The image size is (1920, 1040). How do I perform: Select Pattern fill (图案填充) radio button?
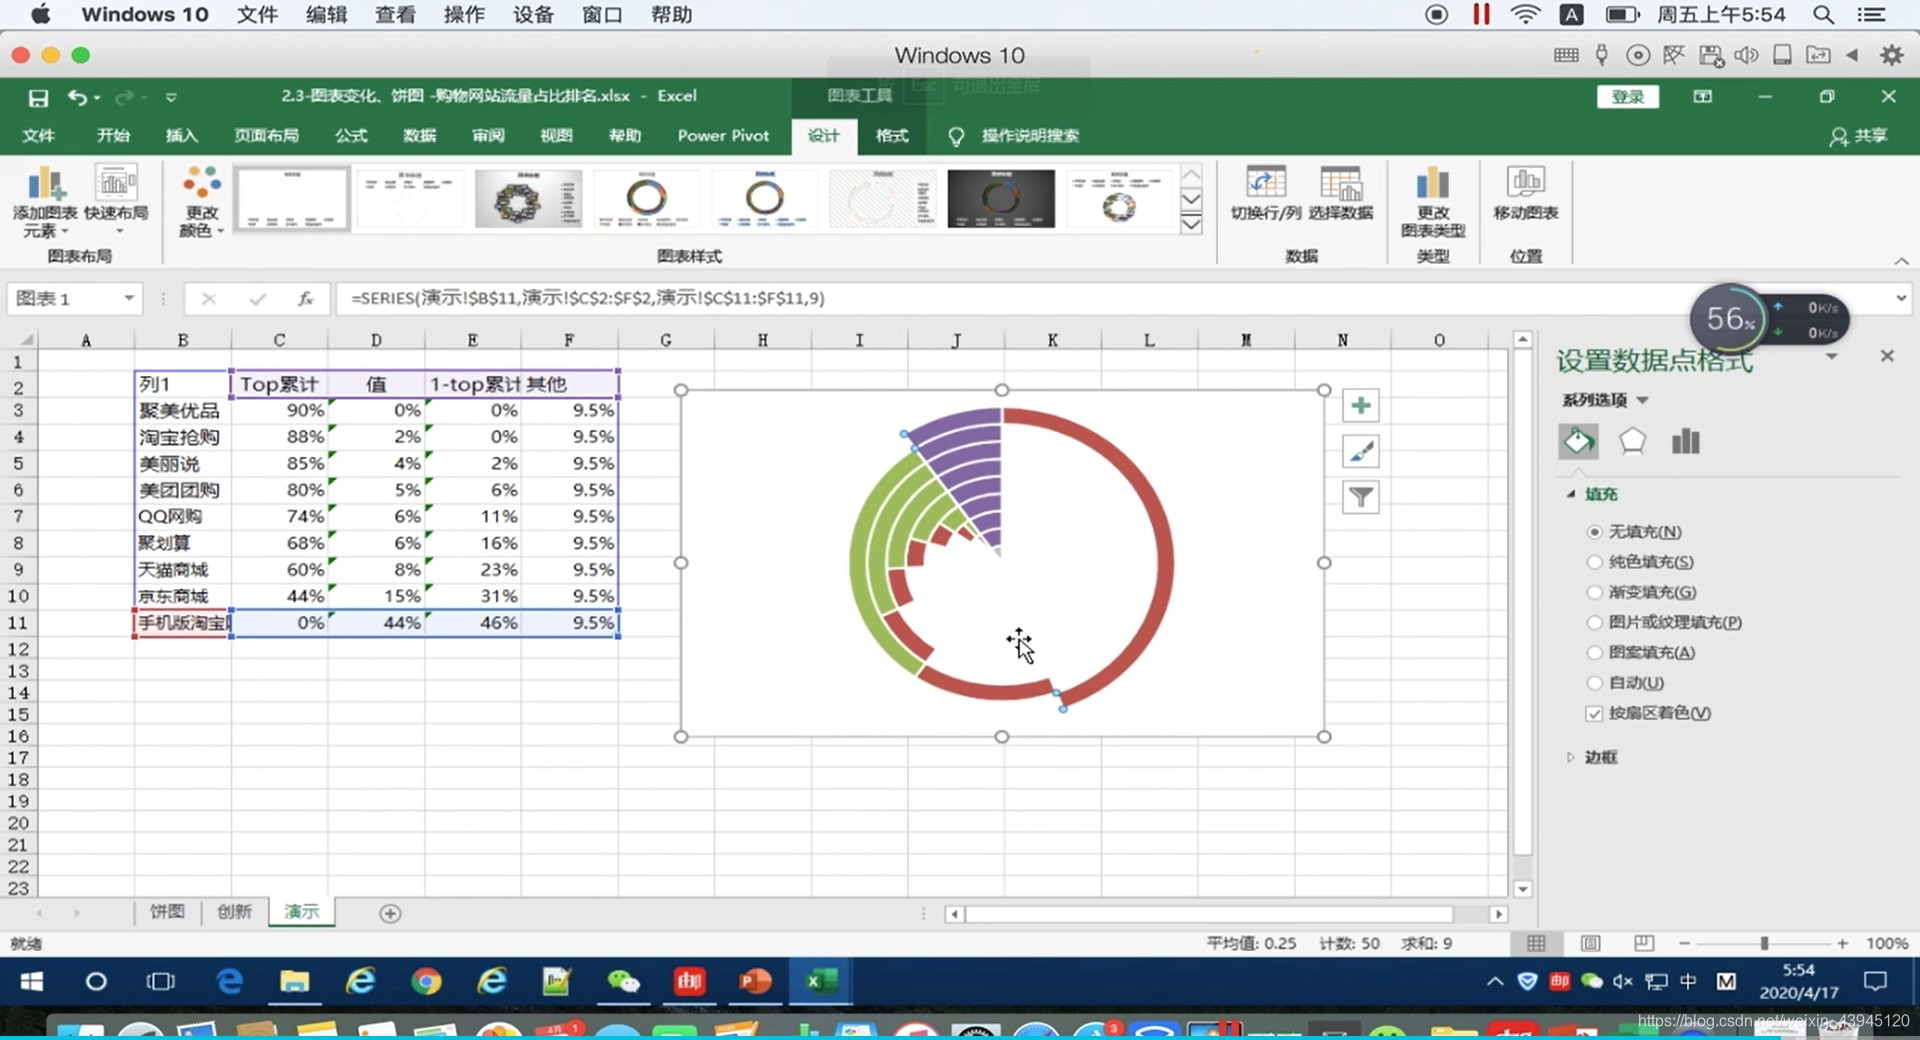1594,652
